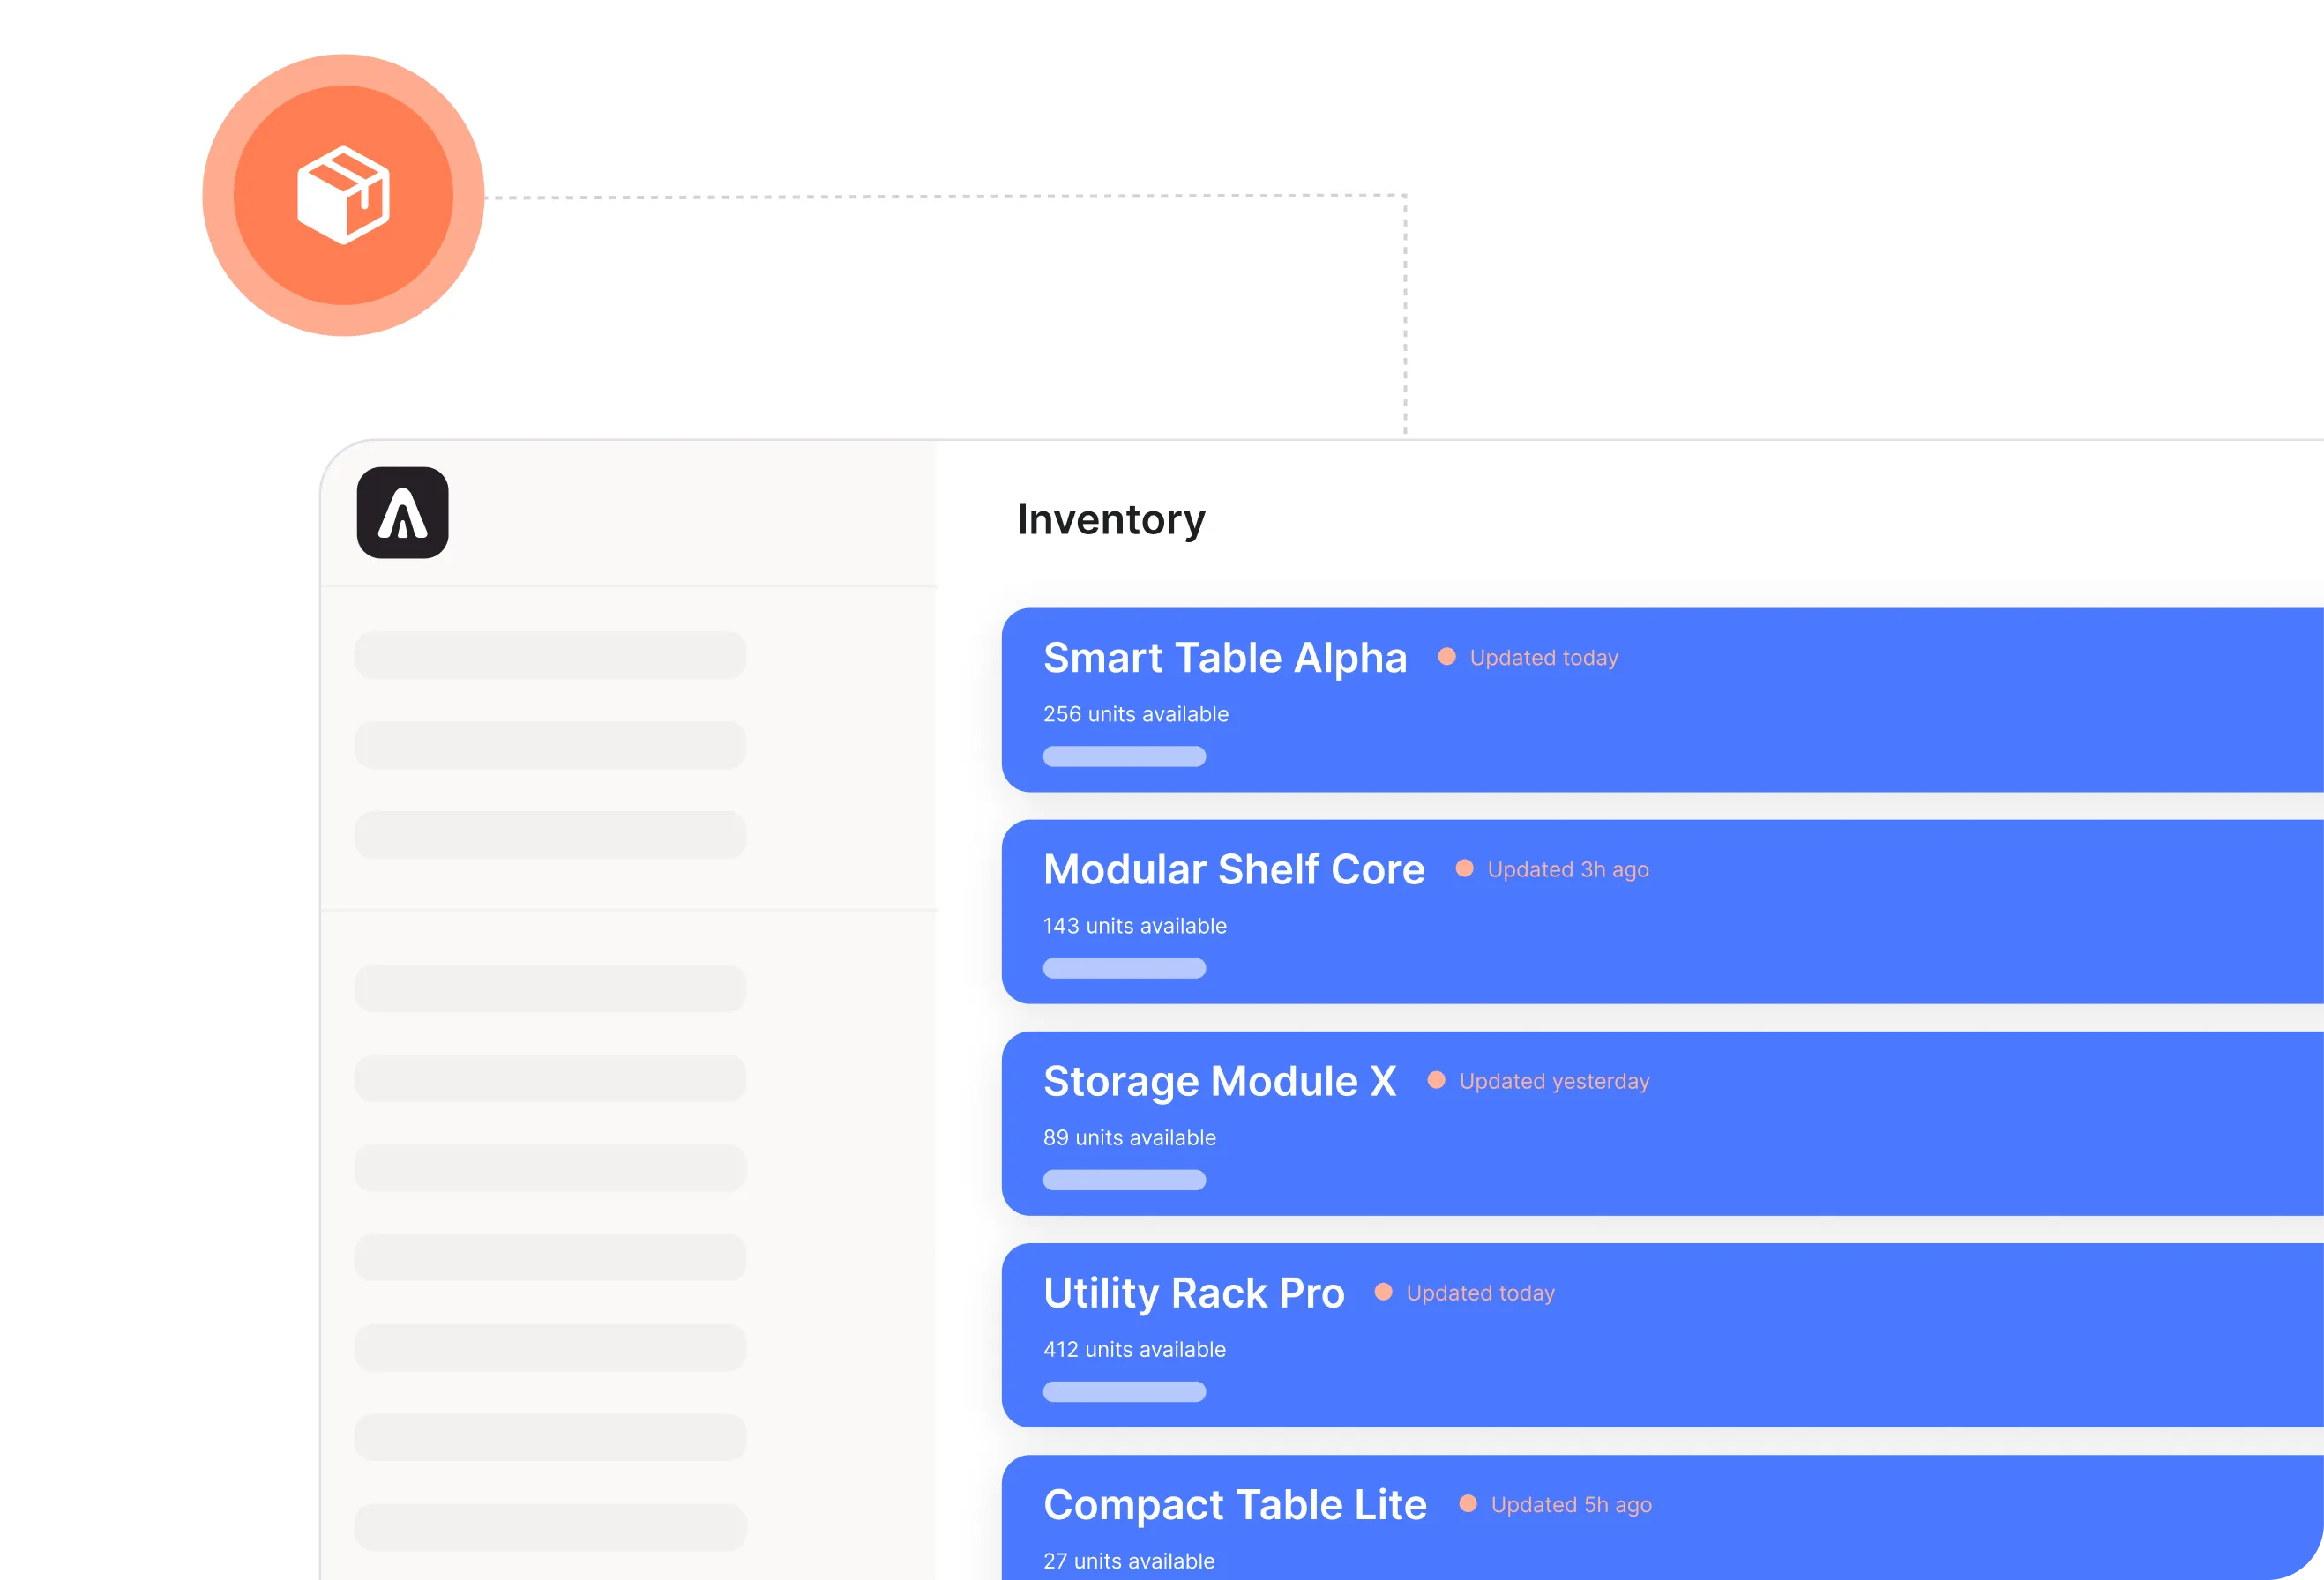The width and height of the screenshot is (2324, 1580).
Task: Click status dot beside Modular Shelf Core
Action: pyautogui.click(x=1464, y=869)
